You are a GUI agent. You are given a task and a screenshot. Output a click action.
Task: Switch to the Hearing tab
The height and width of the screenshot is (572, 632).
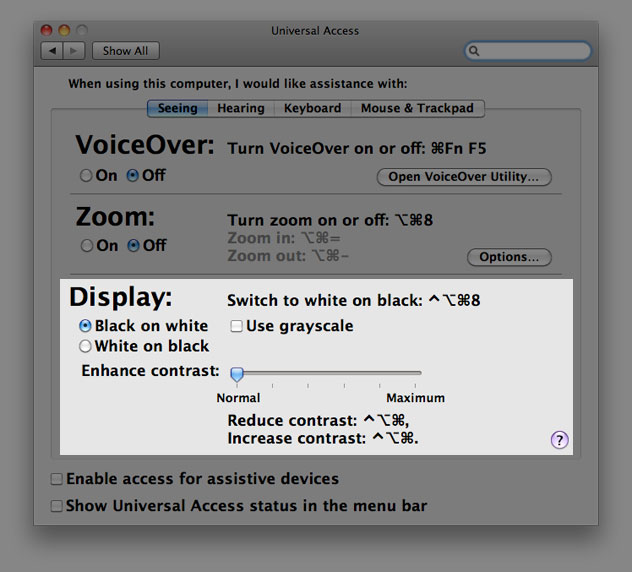point(241,108)
